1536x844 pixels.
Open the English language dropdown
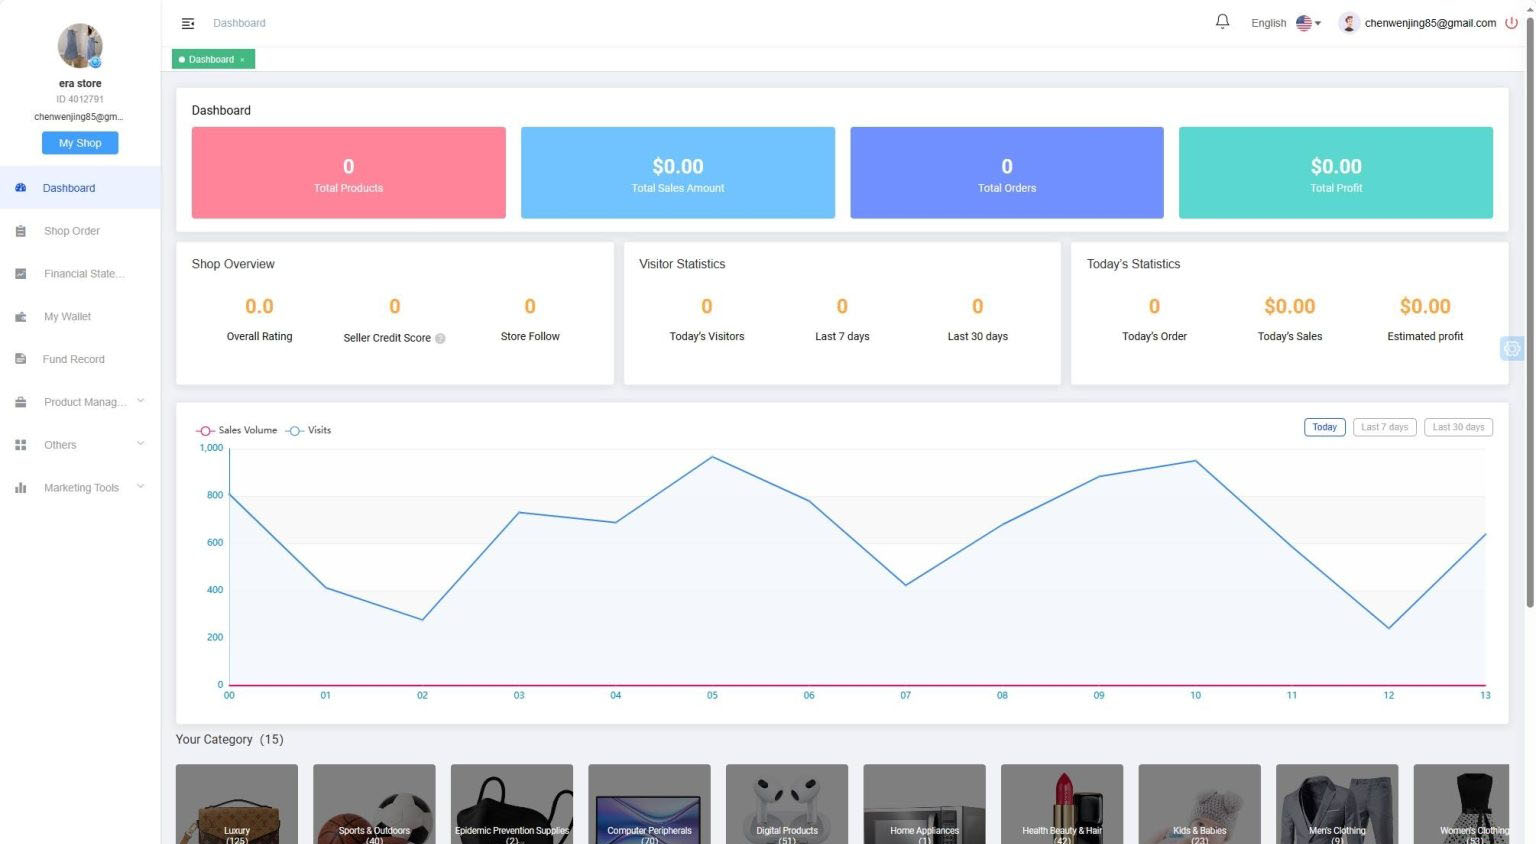(1286, 23)
